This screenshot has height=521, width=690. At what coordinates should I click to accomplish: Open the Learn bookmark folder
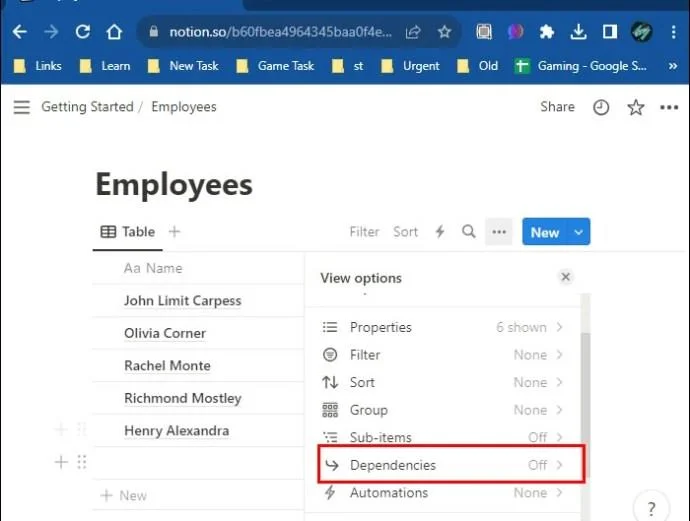click(x=105, y=66)
